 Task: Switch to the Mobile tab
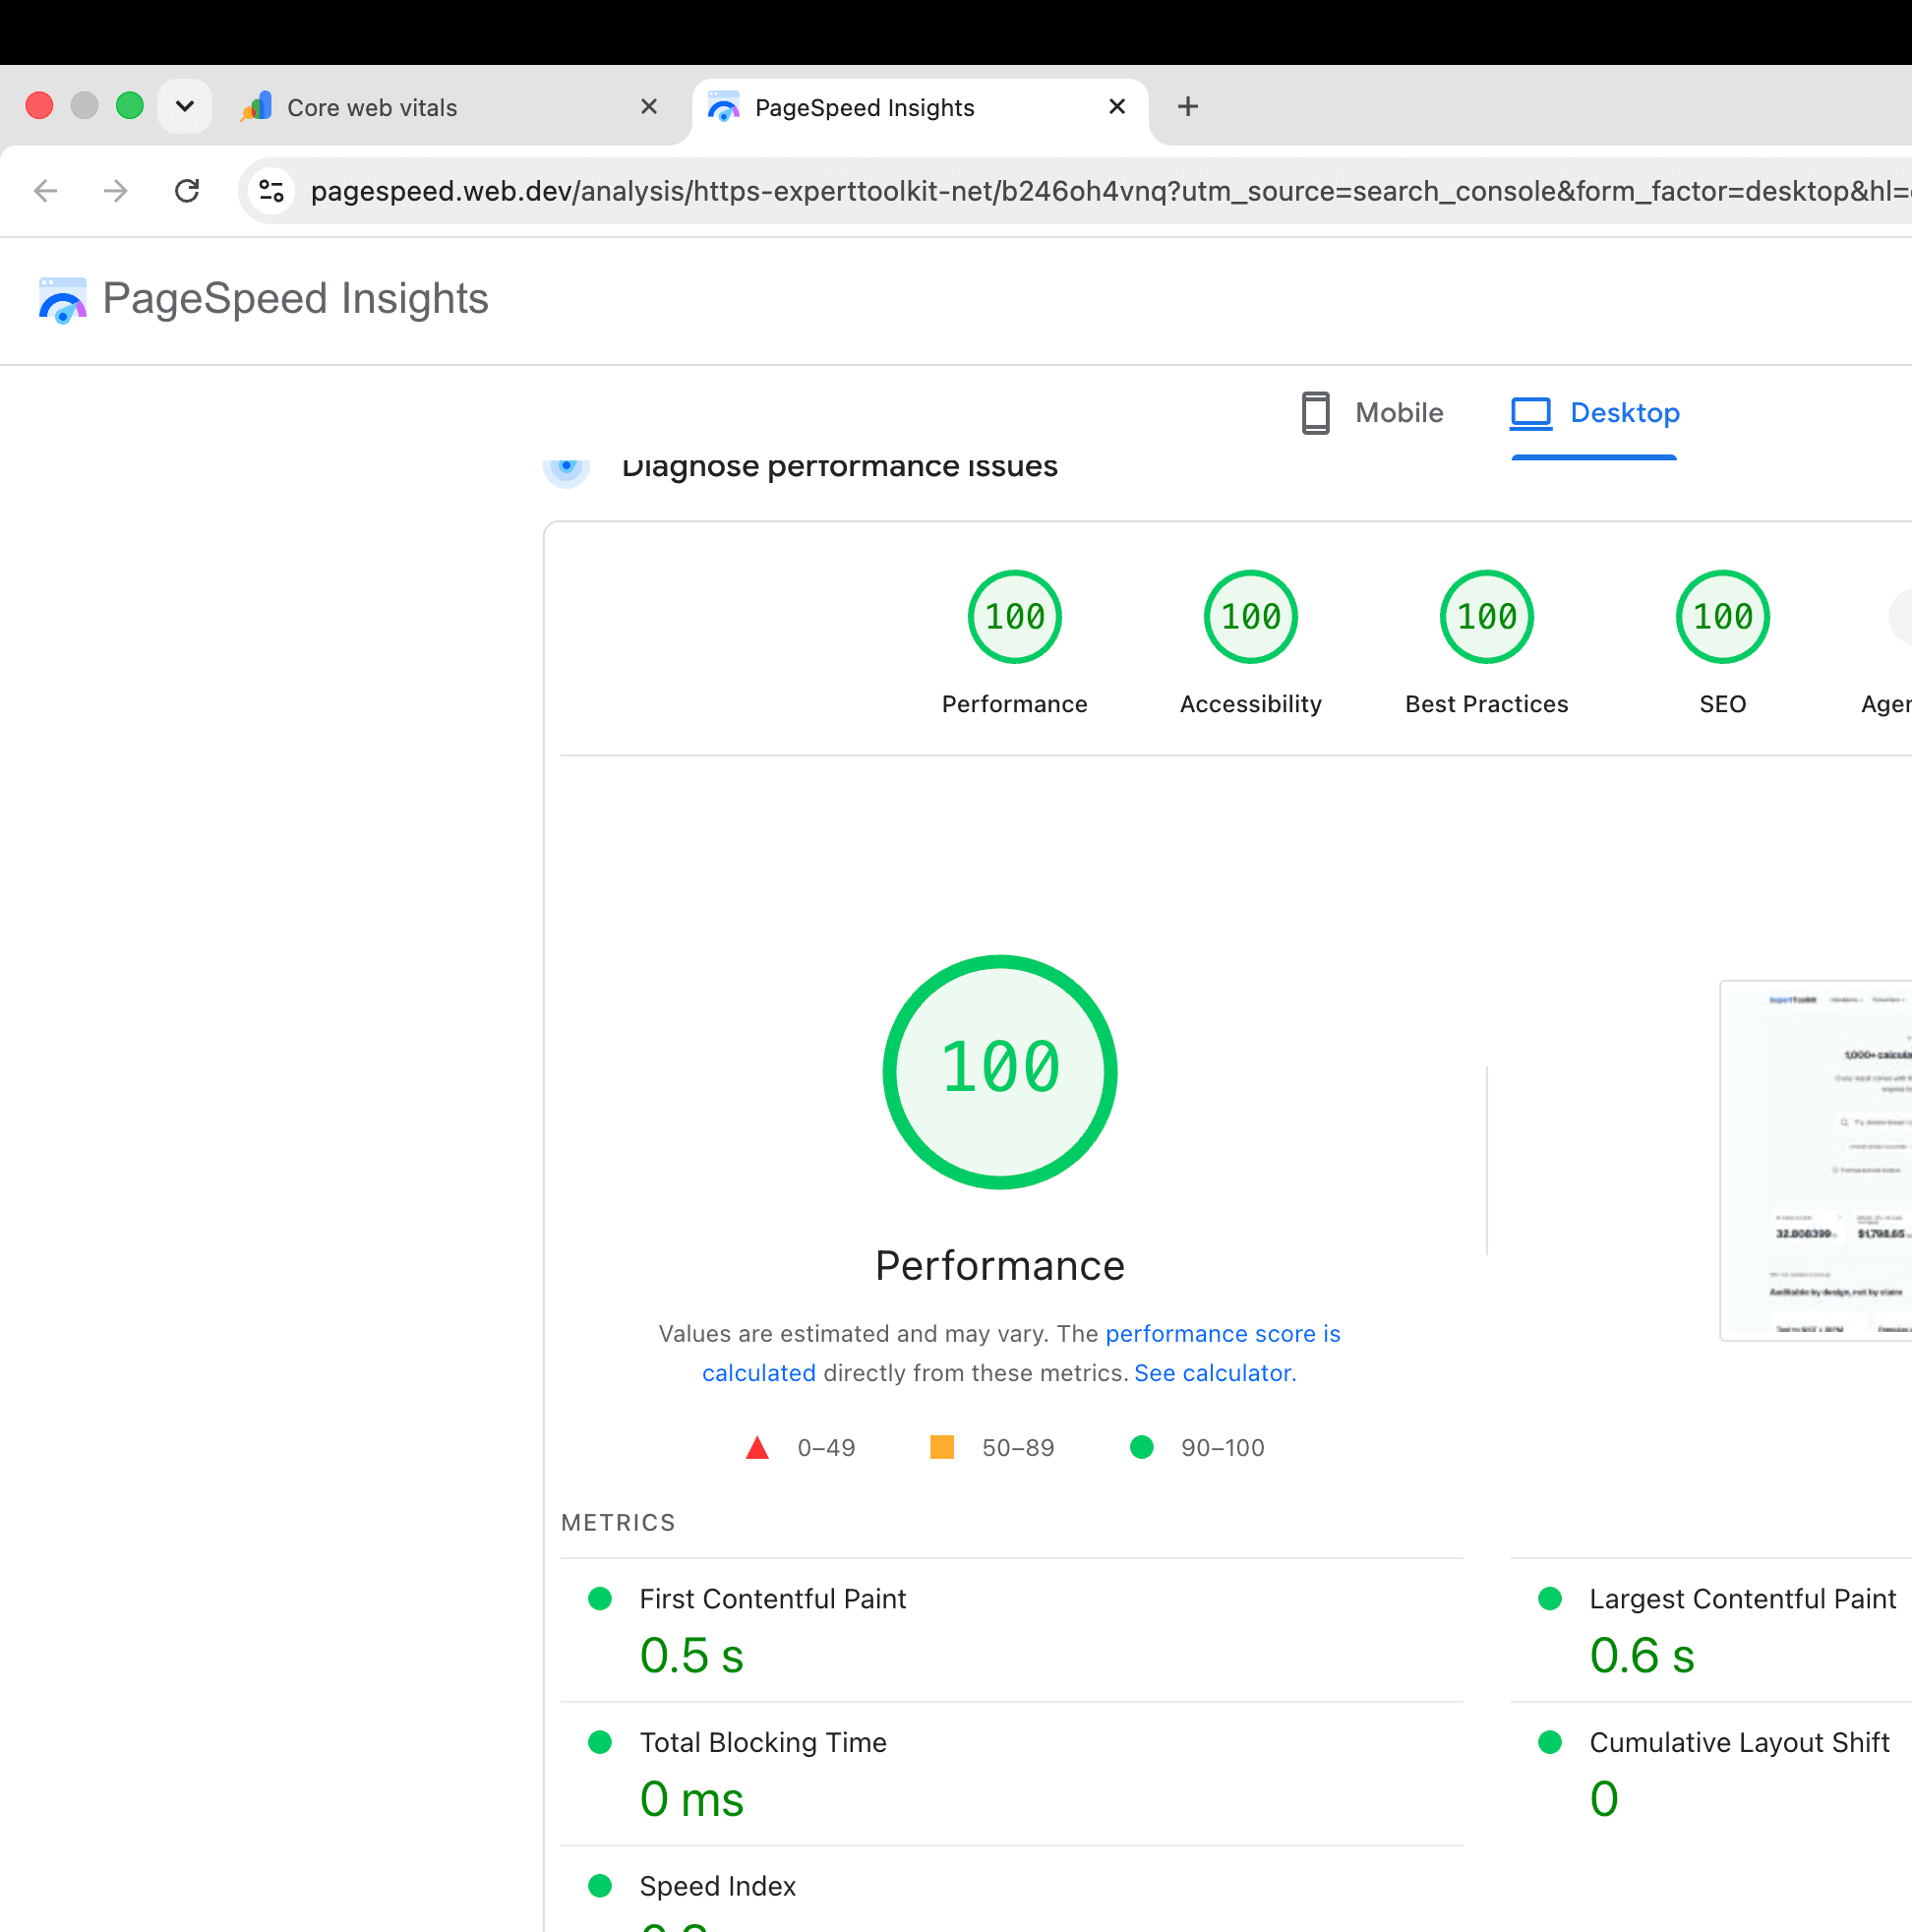tap(1372, 413)
